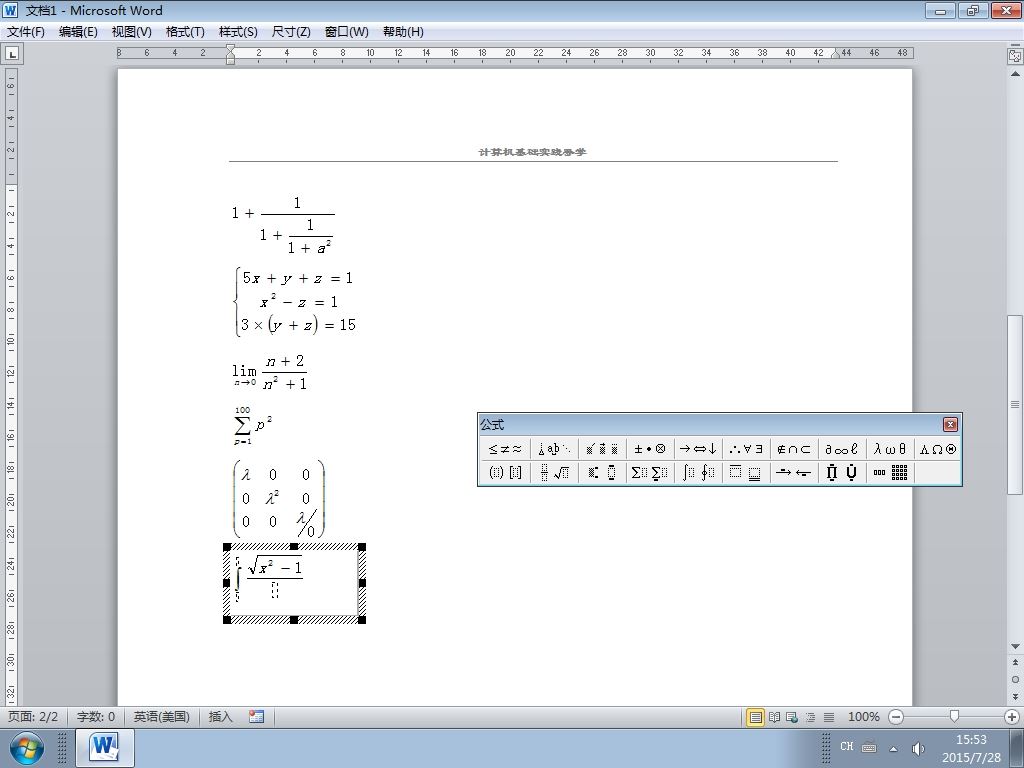Click the scroll up arrow of the vertical scrollbar
1024x768 pixels.
tap(1015, 74)
